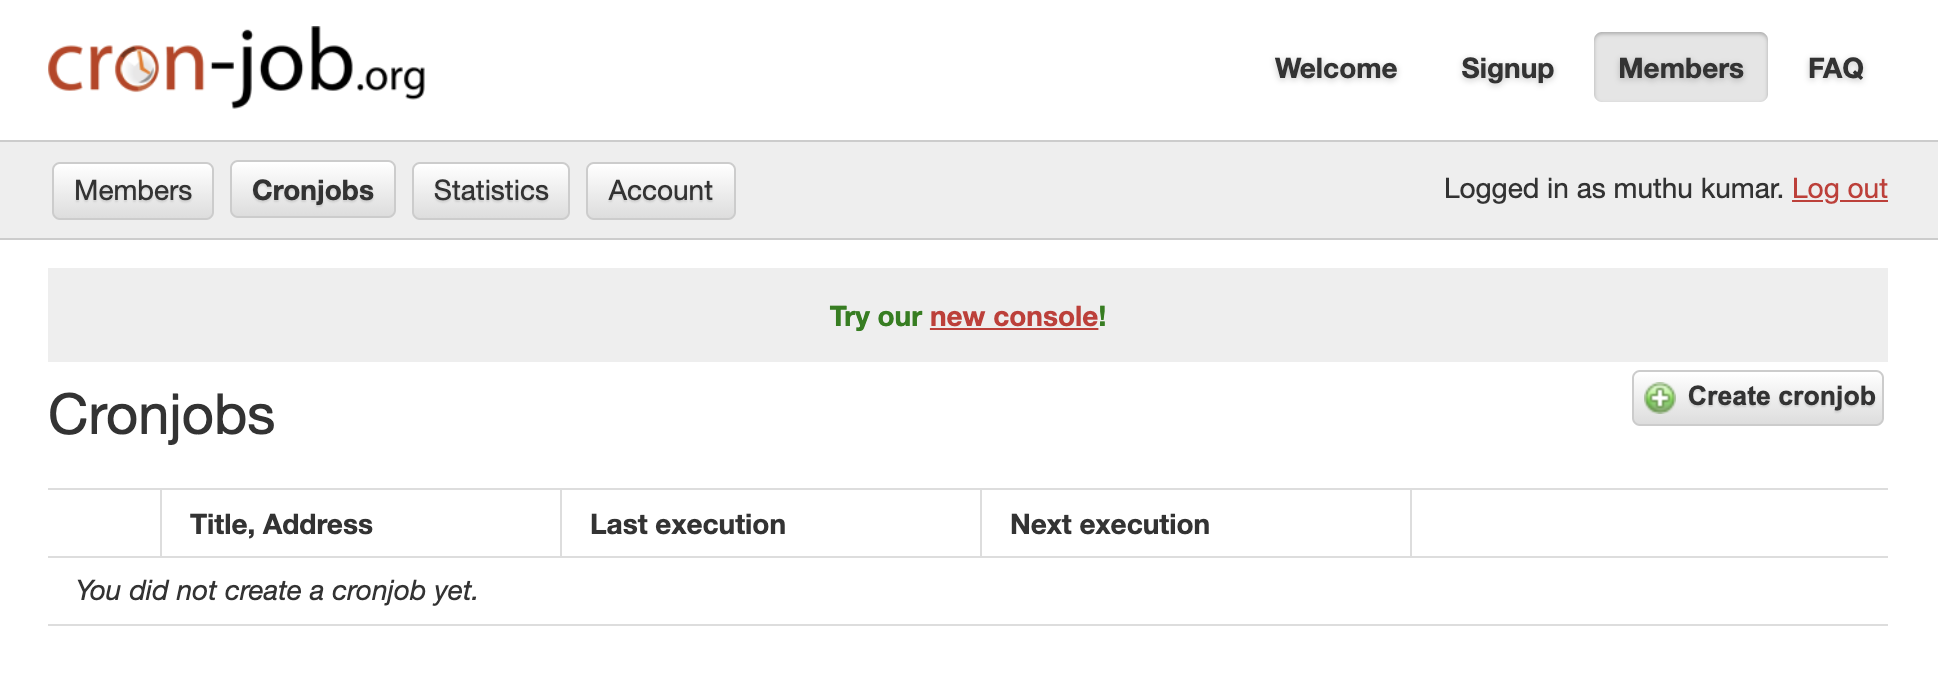Go to Signup in top navigation
Viewport: 1938px width, 674px height.
point(1507,68)
